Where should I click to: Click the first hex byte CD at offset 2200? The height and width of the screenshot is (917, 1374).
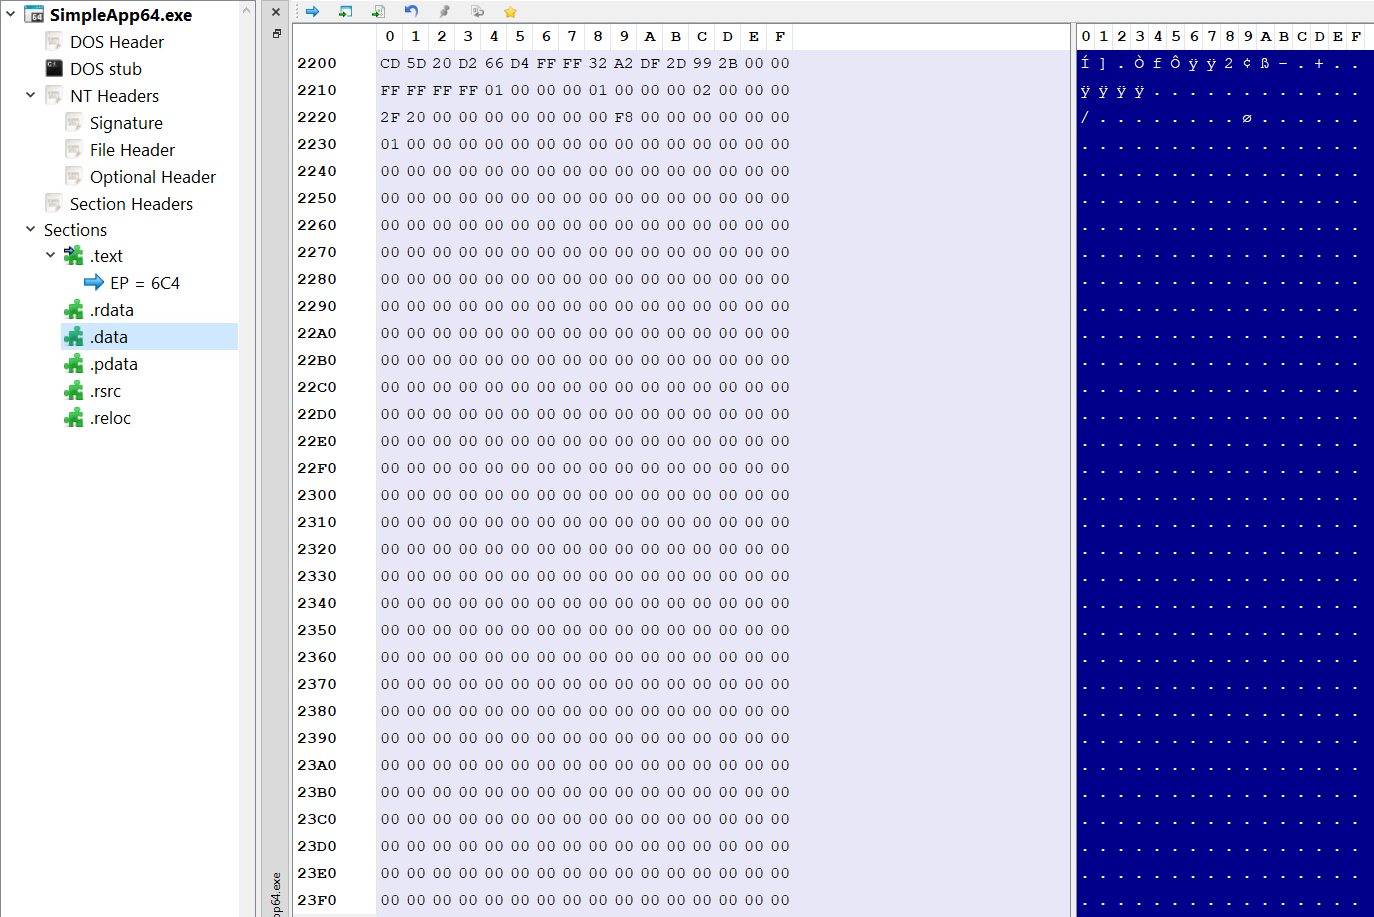click(x=390, y=63)
